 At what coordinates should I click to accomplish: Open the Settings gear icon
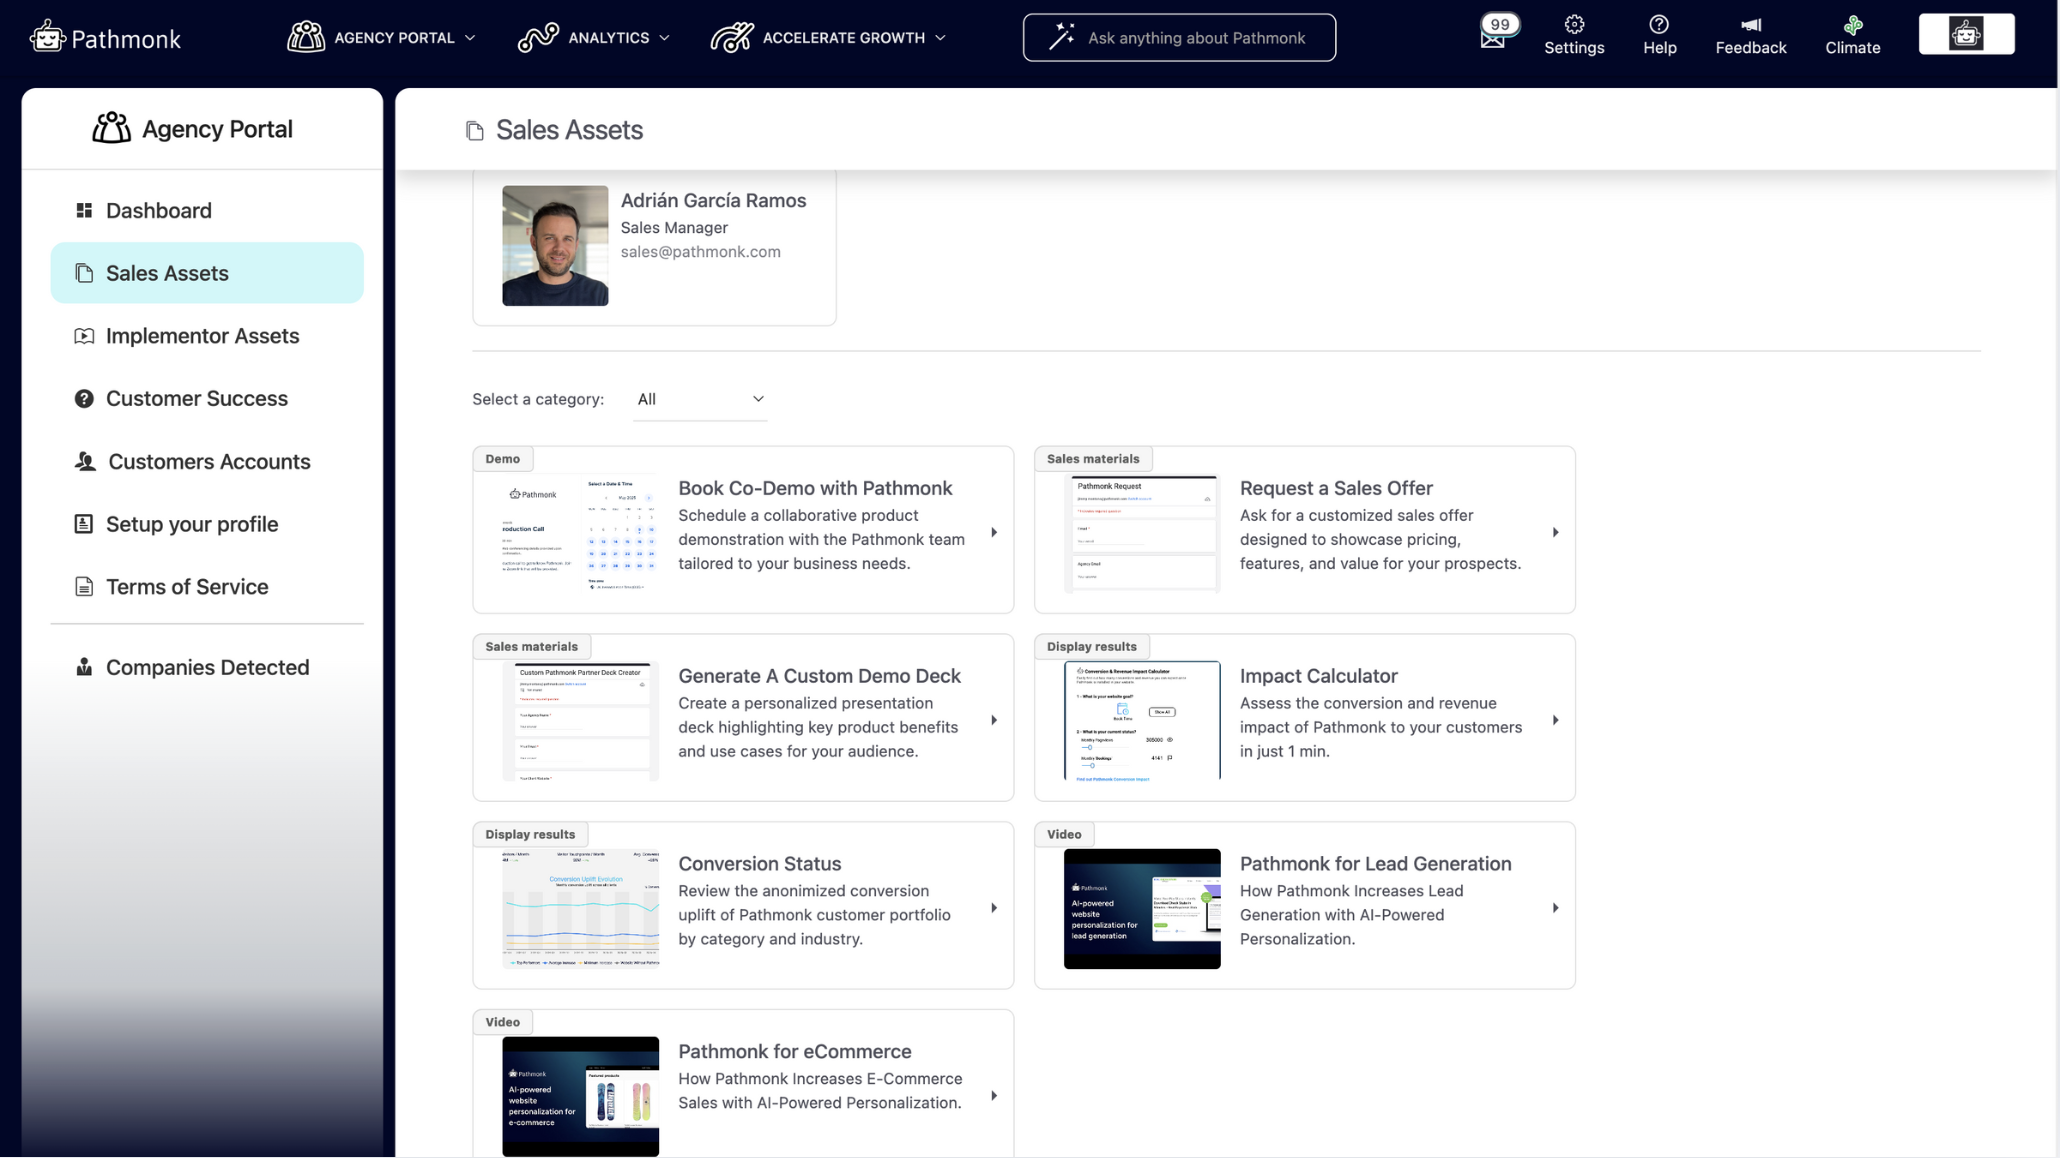click(x=1573, y=25)
